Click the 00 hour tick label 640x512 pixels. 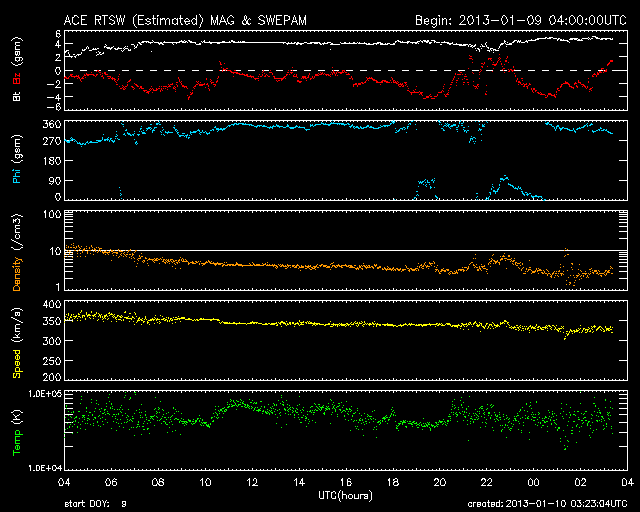click(x=533, y=482)
